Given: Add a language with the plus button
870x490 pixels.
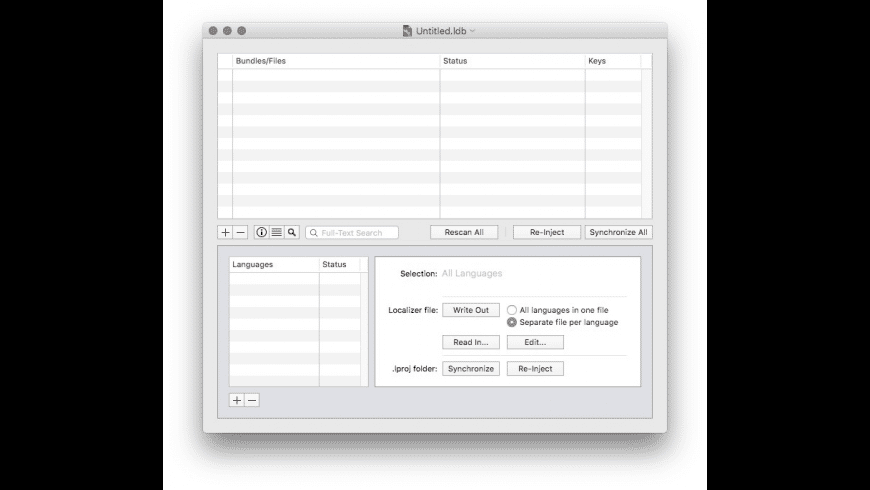Looking at the screenshot, I should (x=237, y=400).
